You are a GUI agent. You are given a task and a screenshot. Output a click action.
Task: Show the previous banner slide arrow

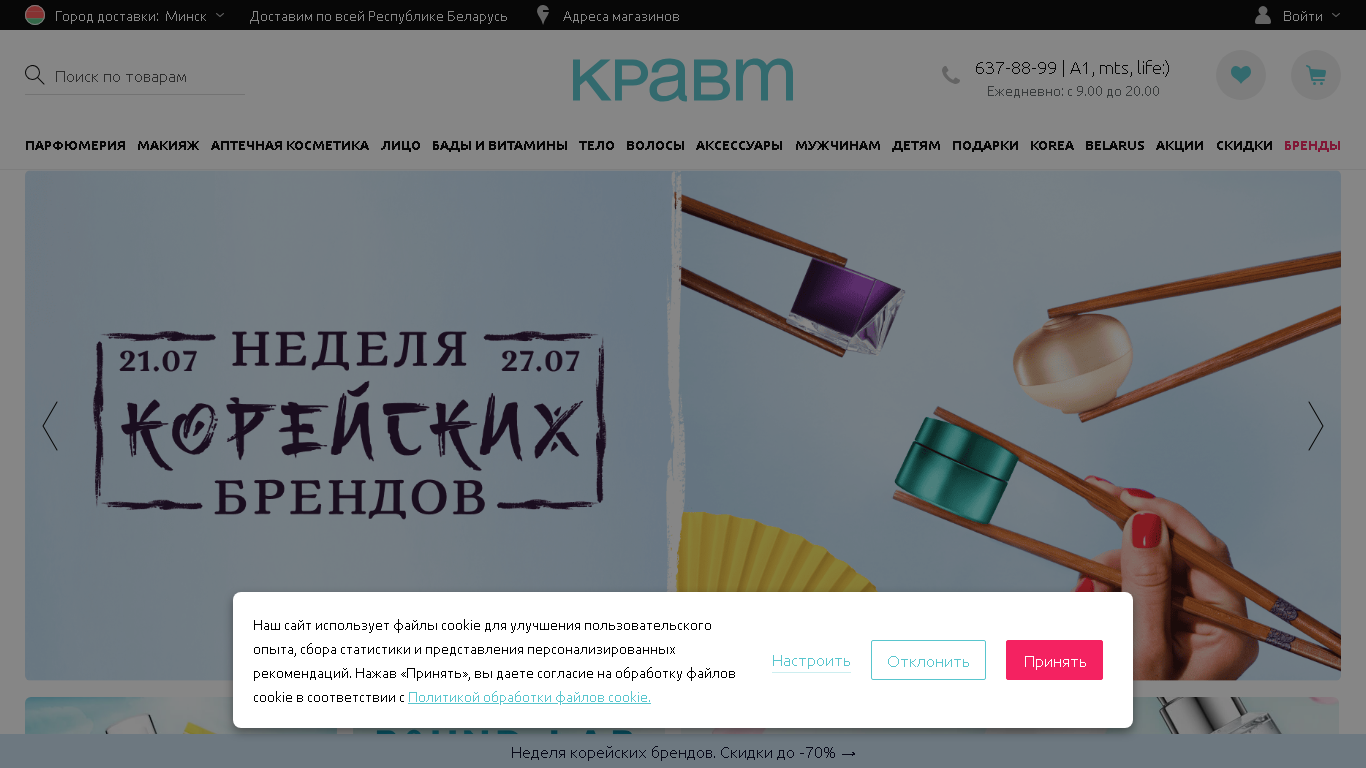(x=50, y=426)
